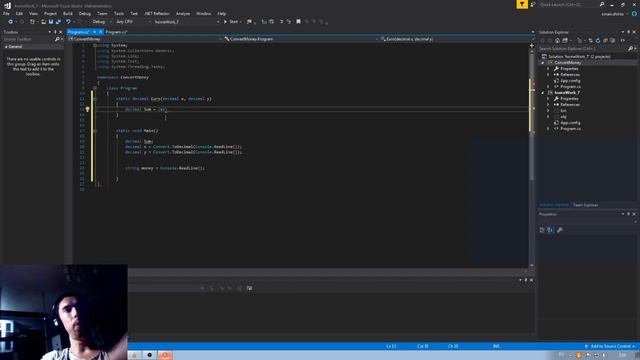
Task: Click the Toolbox search magnifier icon
Action: click(57, 39)
